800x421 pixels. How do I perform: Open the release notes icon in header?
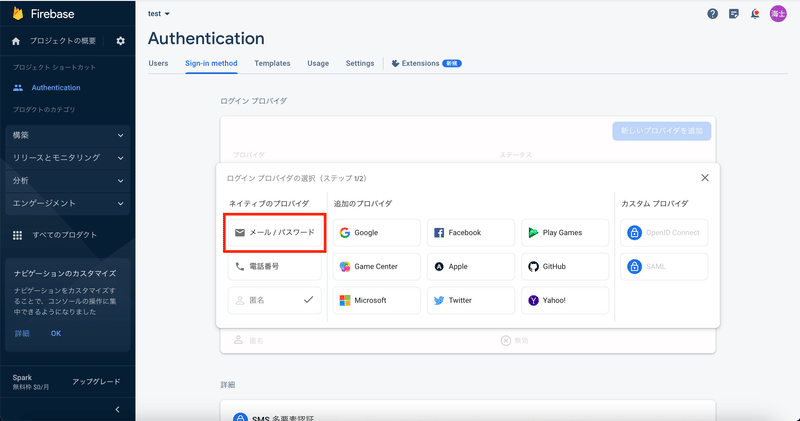coord(734,14)
